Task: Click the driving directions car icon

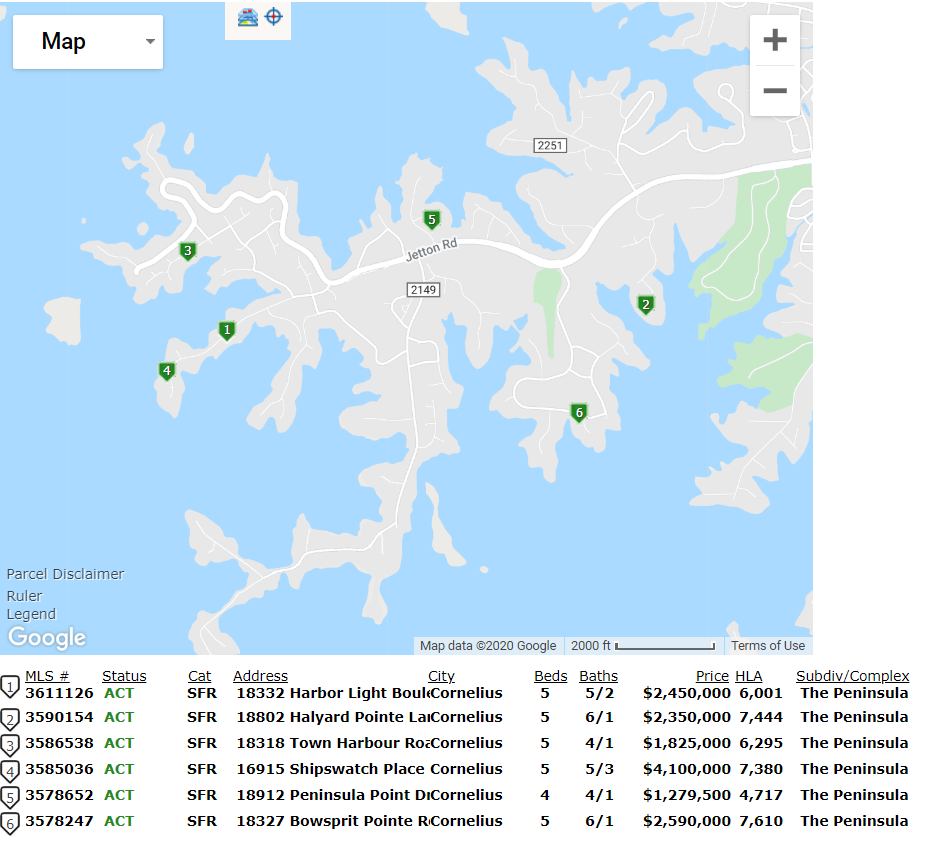Action: (247, 17)
